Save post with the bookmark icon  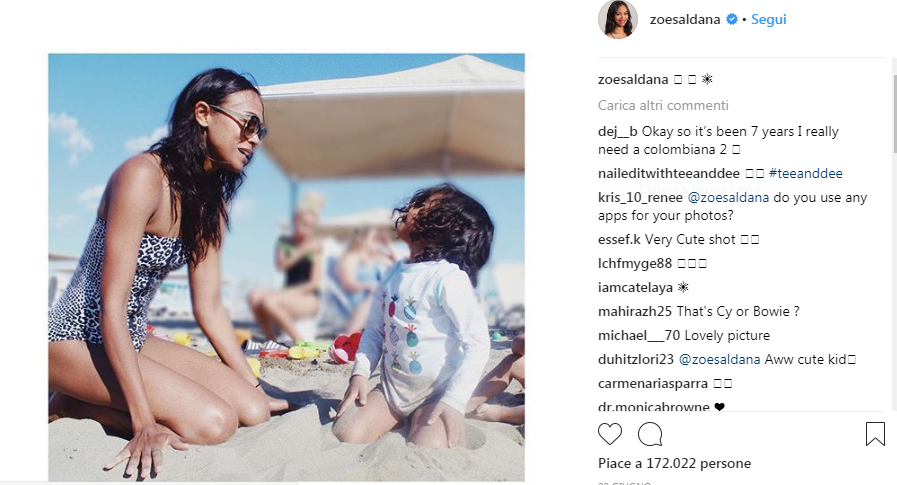[x=875, y=434]
